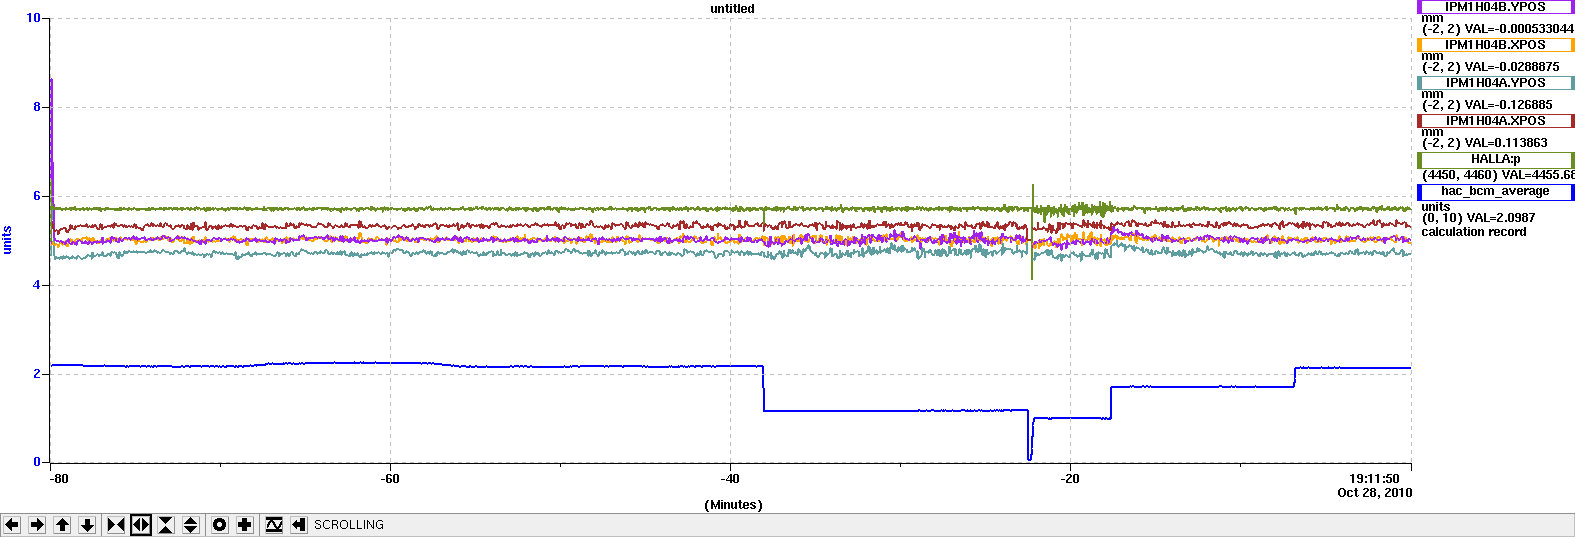1575x537 pixels.
Task: Click the 'calculation record' description text
Action: click(x=1474, y=232)
